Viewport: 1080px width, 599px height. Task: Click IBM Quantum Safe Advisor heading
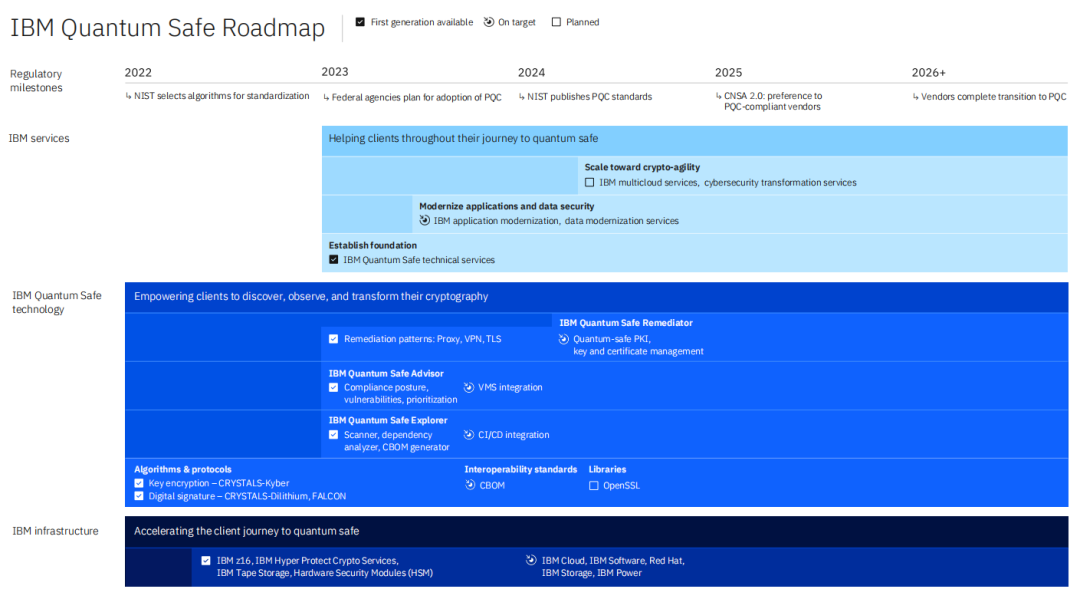(x=386, y=373)
